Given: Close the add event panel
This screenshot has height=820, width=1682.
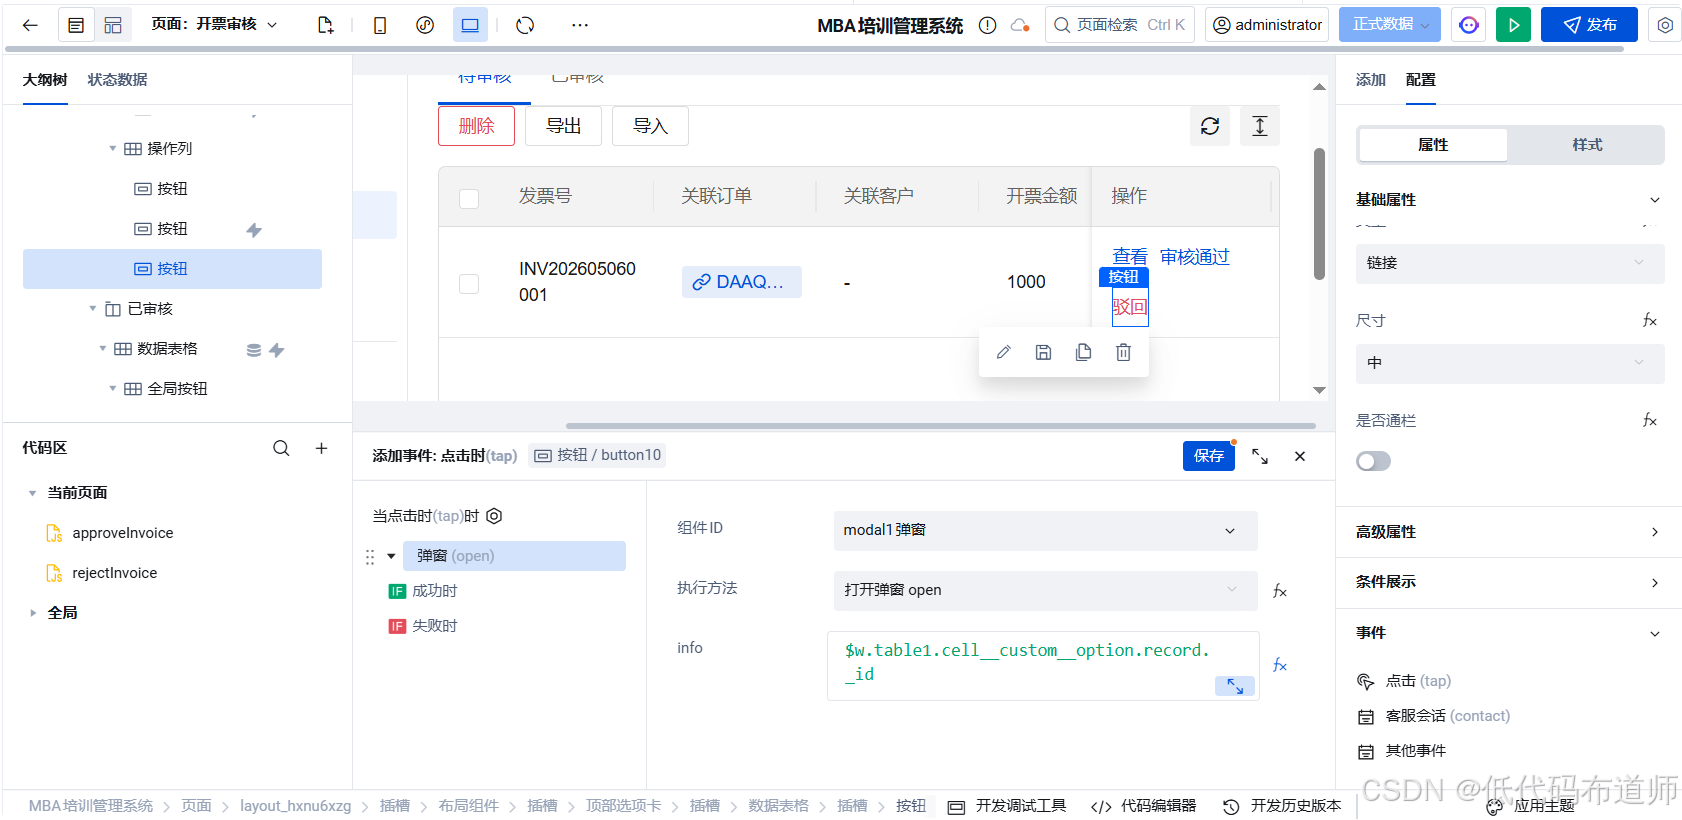Looking at the screenshot, I should (1300, 456).
